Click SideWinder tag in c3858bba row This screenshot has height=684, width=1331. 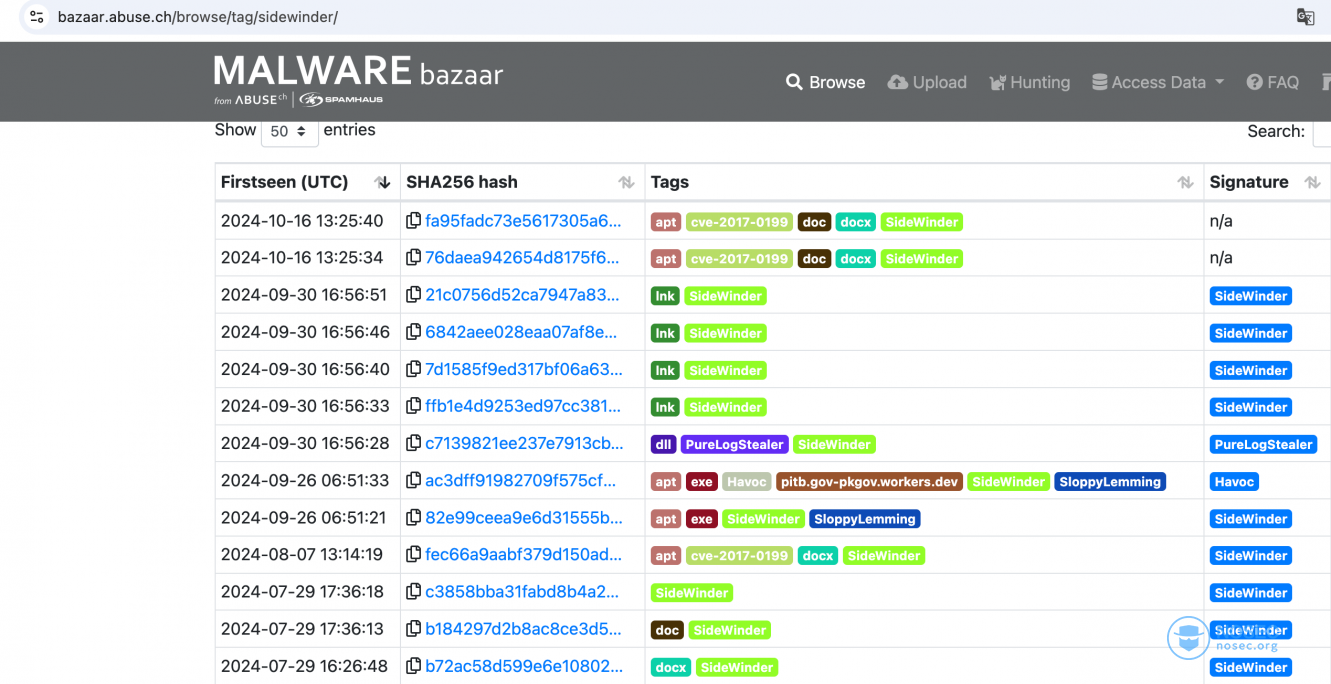tap(692, 593)
